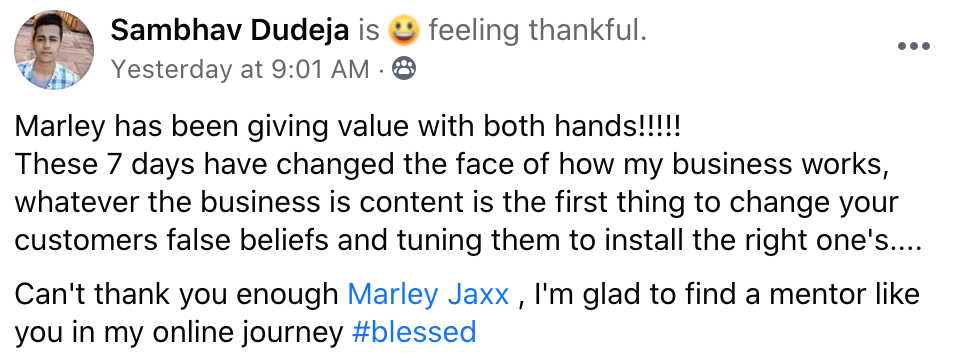This screenshot has height=362, width=968.
Task: Click the 'feeling thankful.' status text
Action: (538, 30)
